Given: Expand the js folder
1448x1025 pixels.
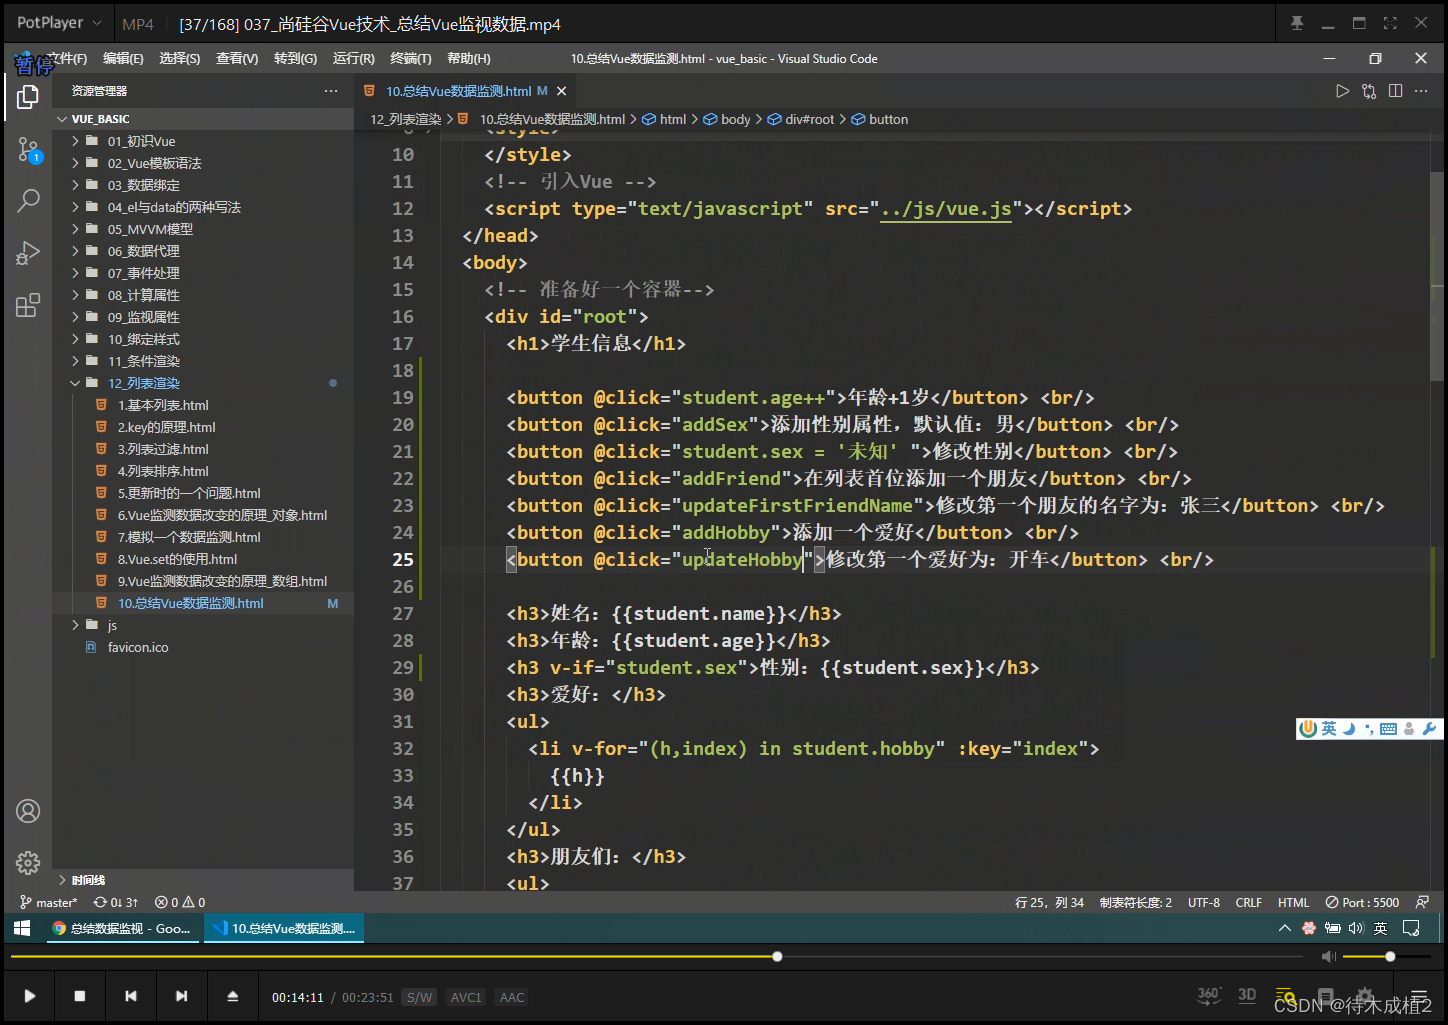Looking at the screenshot, I should tap(112, 625).
